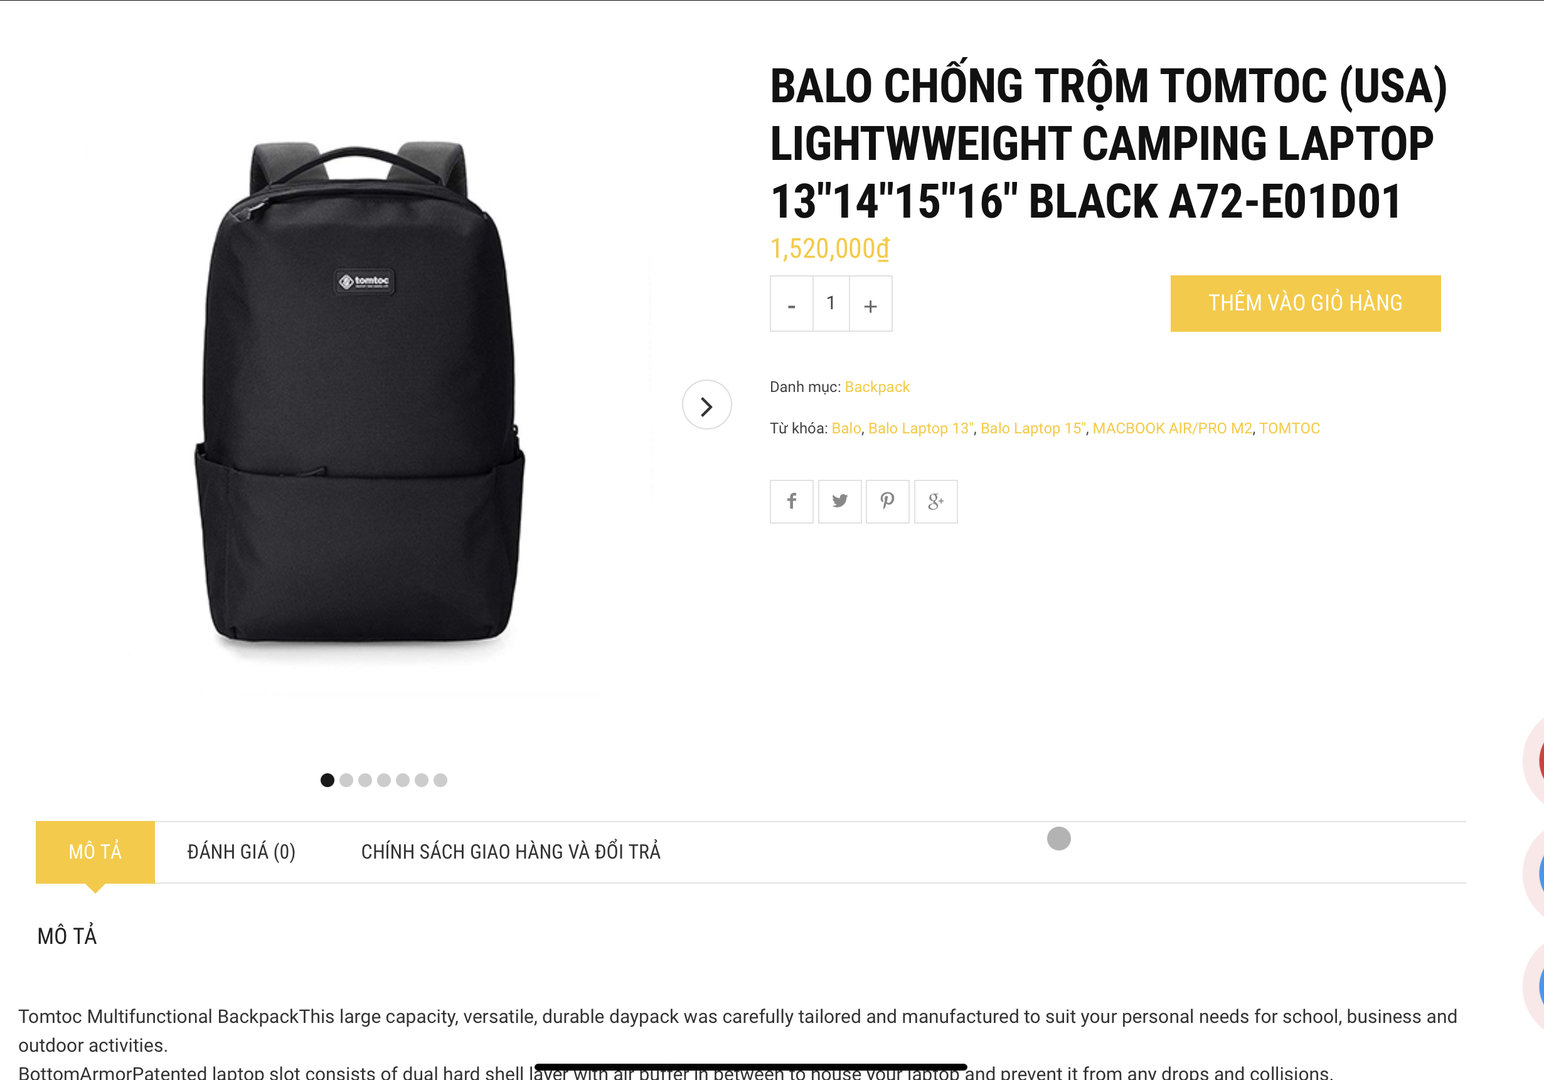Open the TOMTOC keyword link
The width and height of the screenshot is (1544, 1080).
click(x=1289, y=428)
